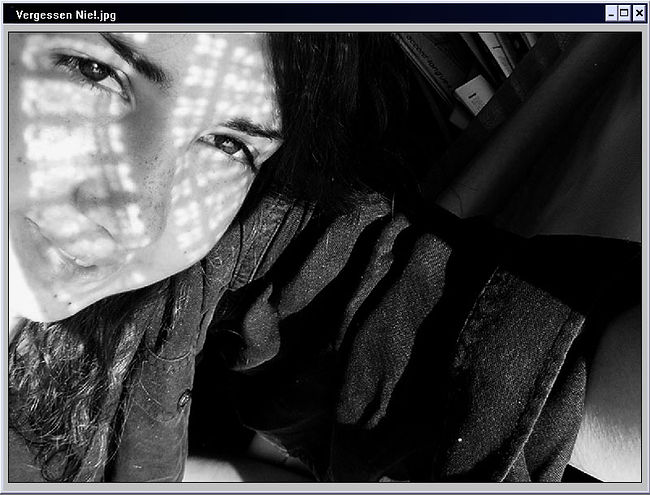Click the lips in the photo
650x495 pixels.
58,257
